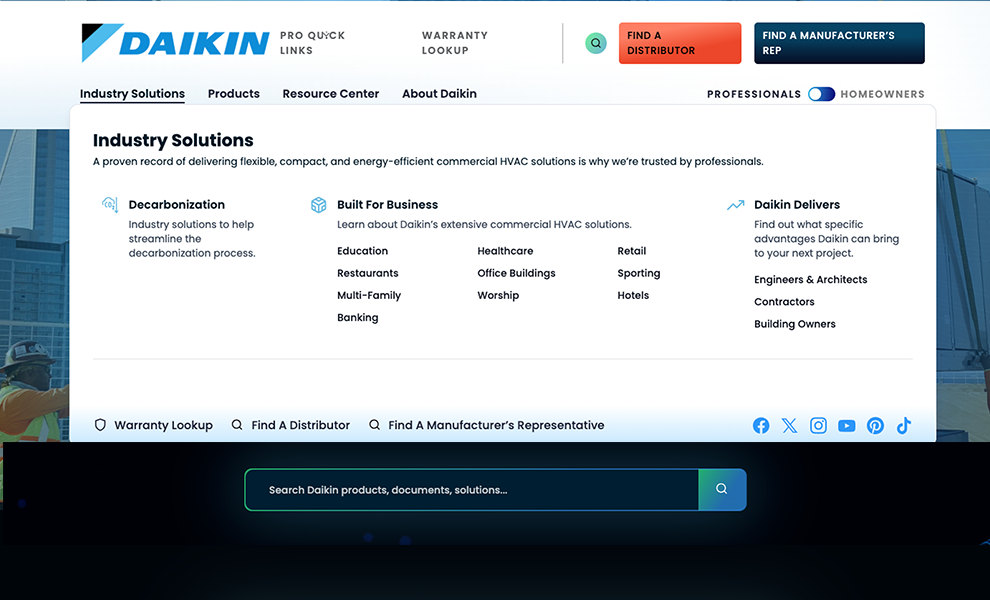Open Daikin's Instagram icon
The width and height of the screenshot is (990, 600).
tap(818, 426)
